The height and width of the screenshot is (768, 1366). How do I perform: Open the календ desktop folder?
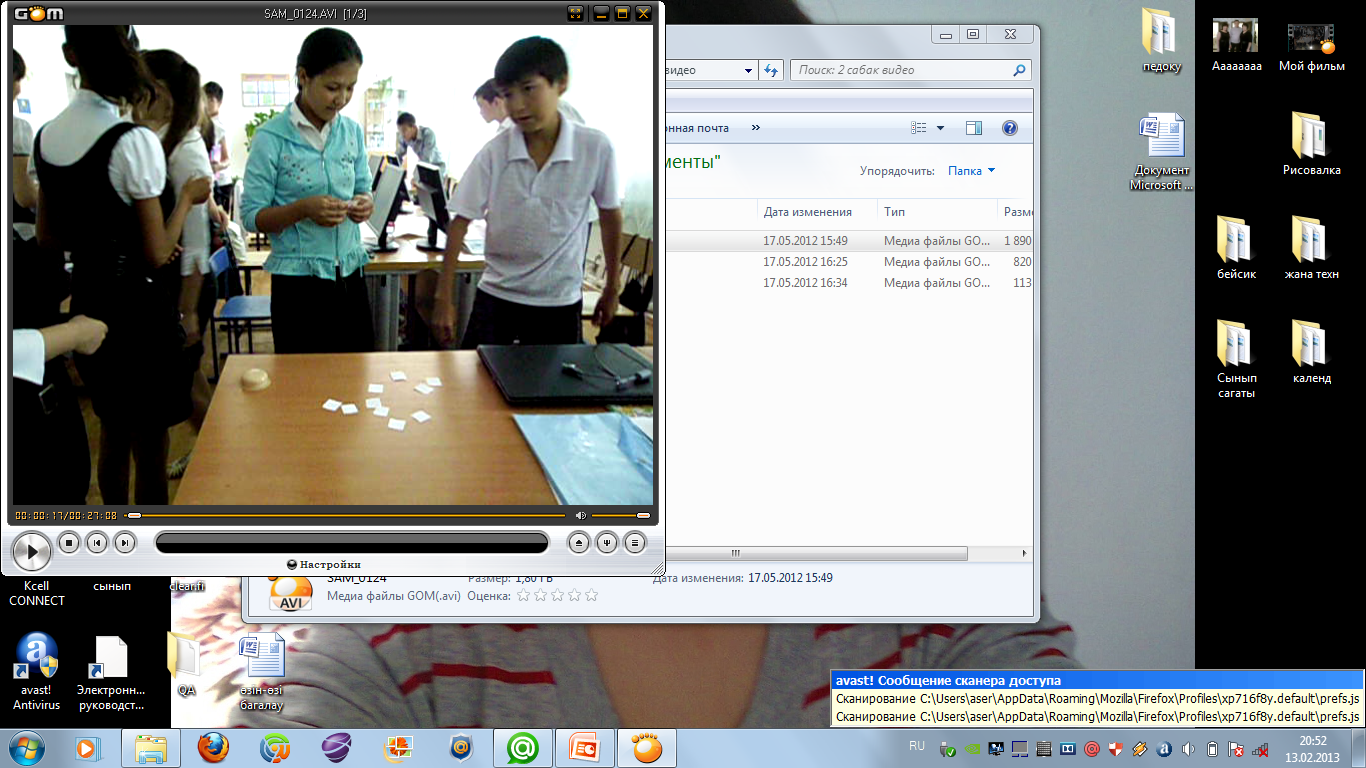(1311, 351)
